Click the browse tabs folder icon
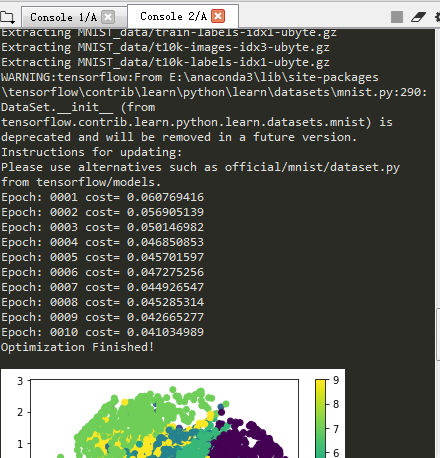The width and height of the screenshot is (440, 458). tap(7, 17)
